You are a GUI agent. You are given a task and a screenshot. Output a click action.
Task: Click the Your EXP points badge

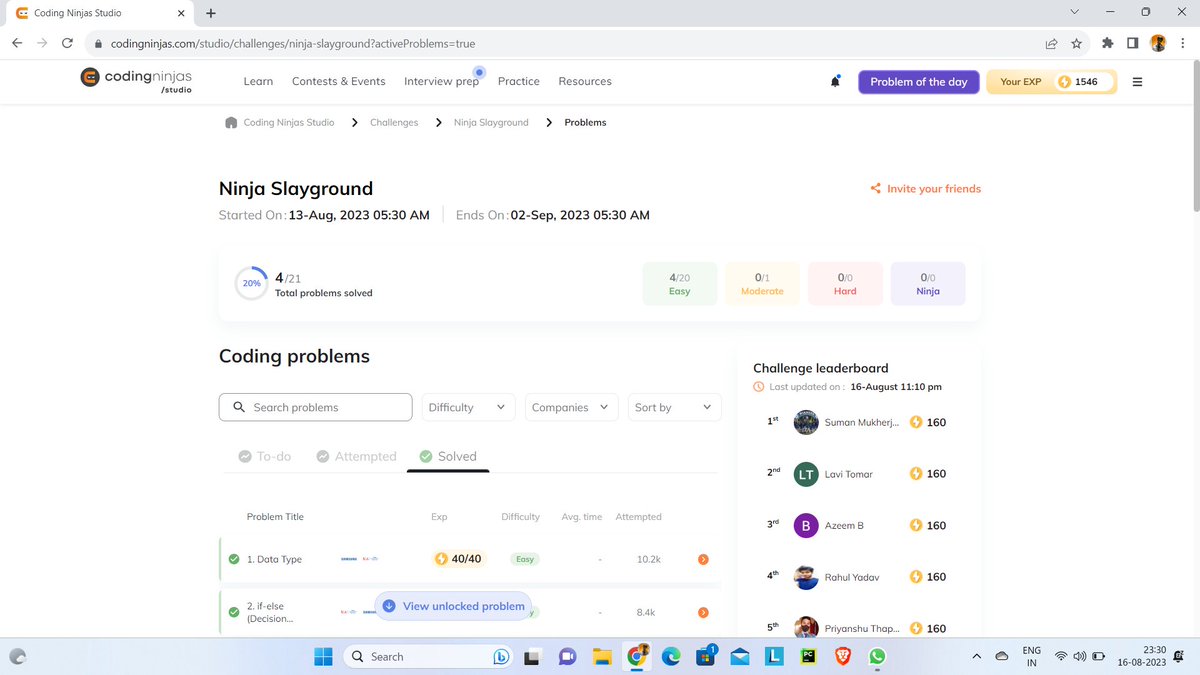pyautogui.click(x=1051, y=82)
